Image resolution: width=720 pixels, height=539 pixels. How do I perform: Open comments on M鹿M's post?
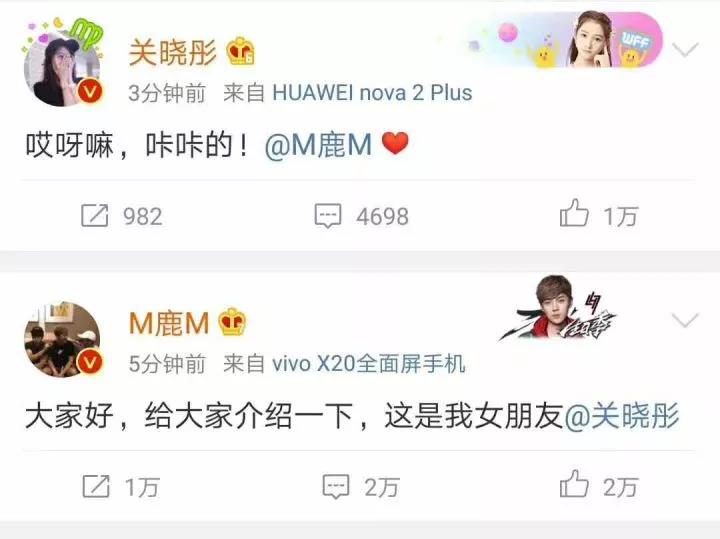click(x=336, y=487)
